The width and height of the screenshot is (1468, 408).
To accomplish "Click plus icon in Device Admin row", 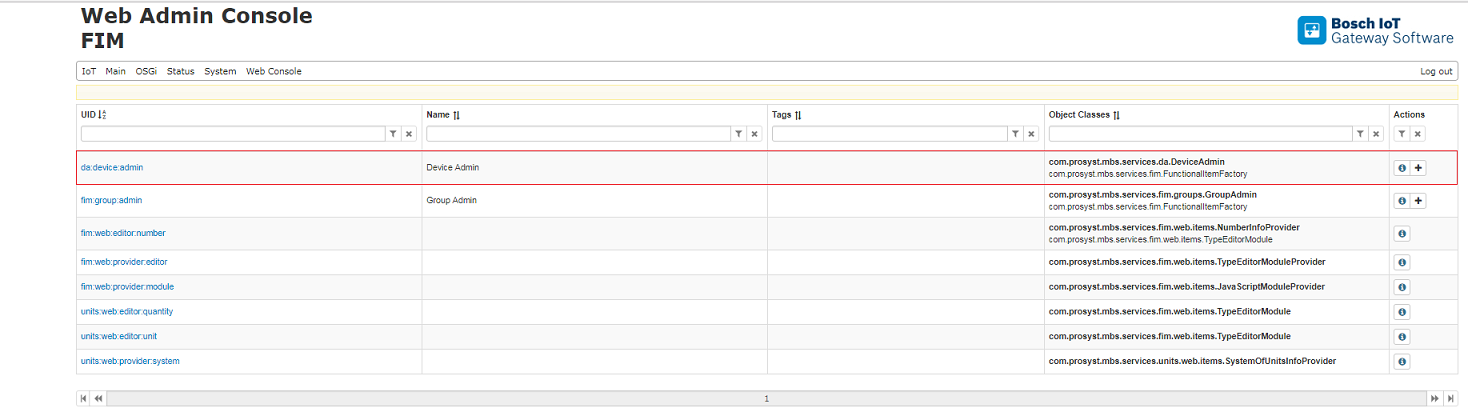I will [1418, 168].
